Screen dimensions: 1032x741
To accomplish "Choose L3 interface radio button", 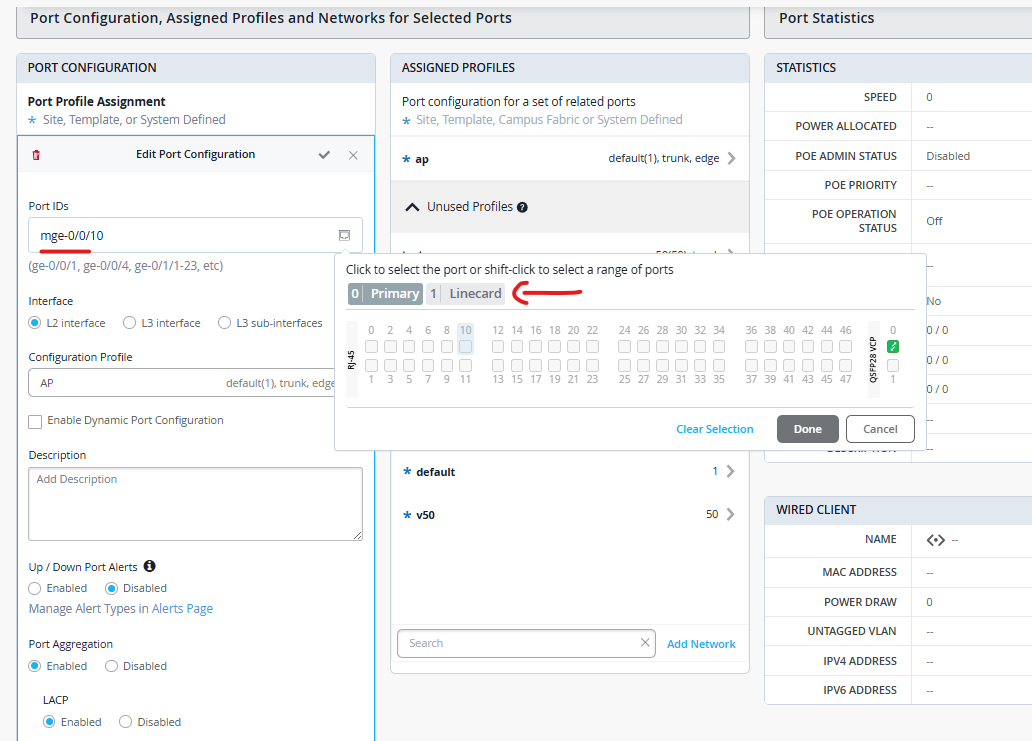I will pyautogui.click(x=130, y=323).
